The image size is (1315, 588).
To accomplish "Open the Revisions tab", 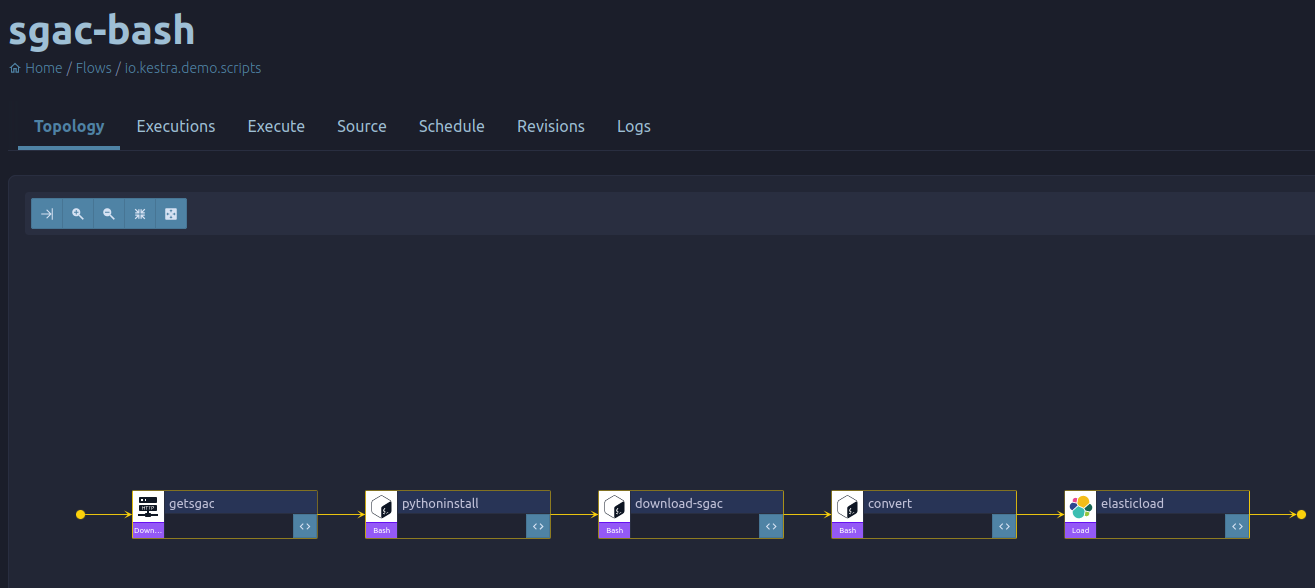I will coord(551,126).
